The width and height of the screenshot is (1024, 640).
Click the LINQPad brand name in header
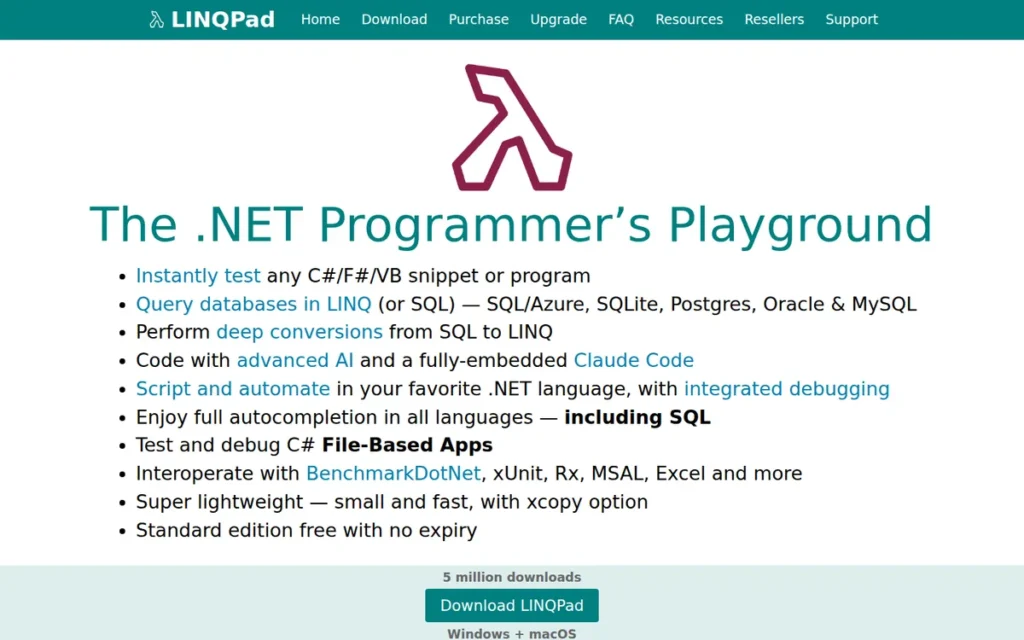(223, 20)
